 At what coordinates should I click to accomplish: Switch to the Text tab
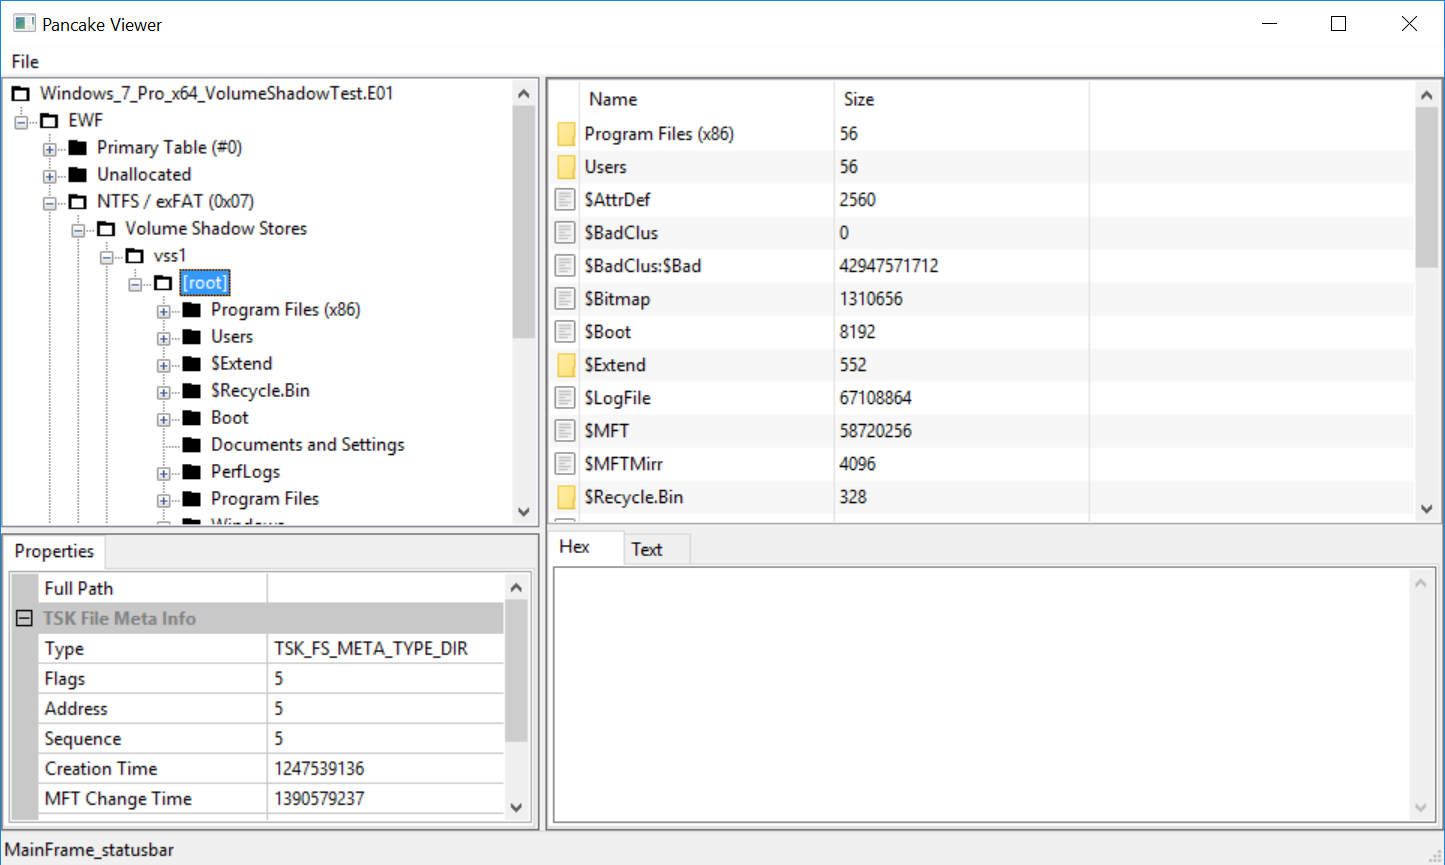pos(647,549)
